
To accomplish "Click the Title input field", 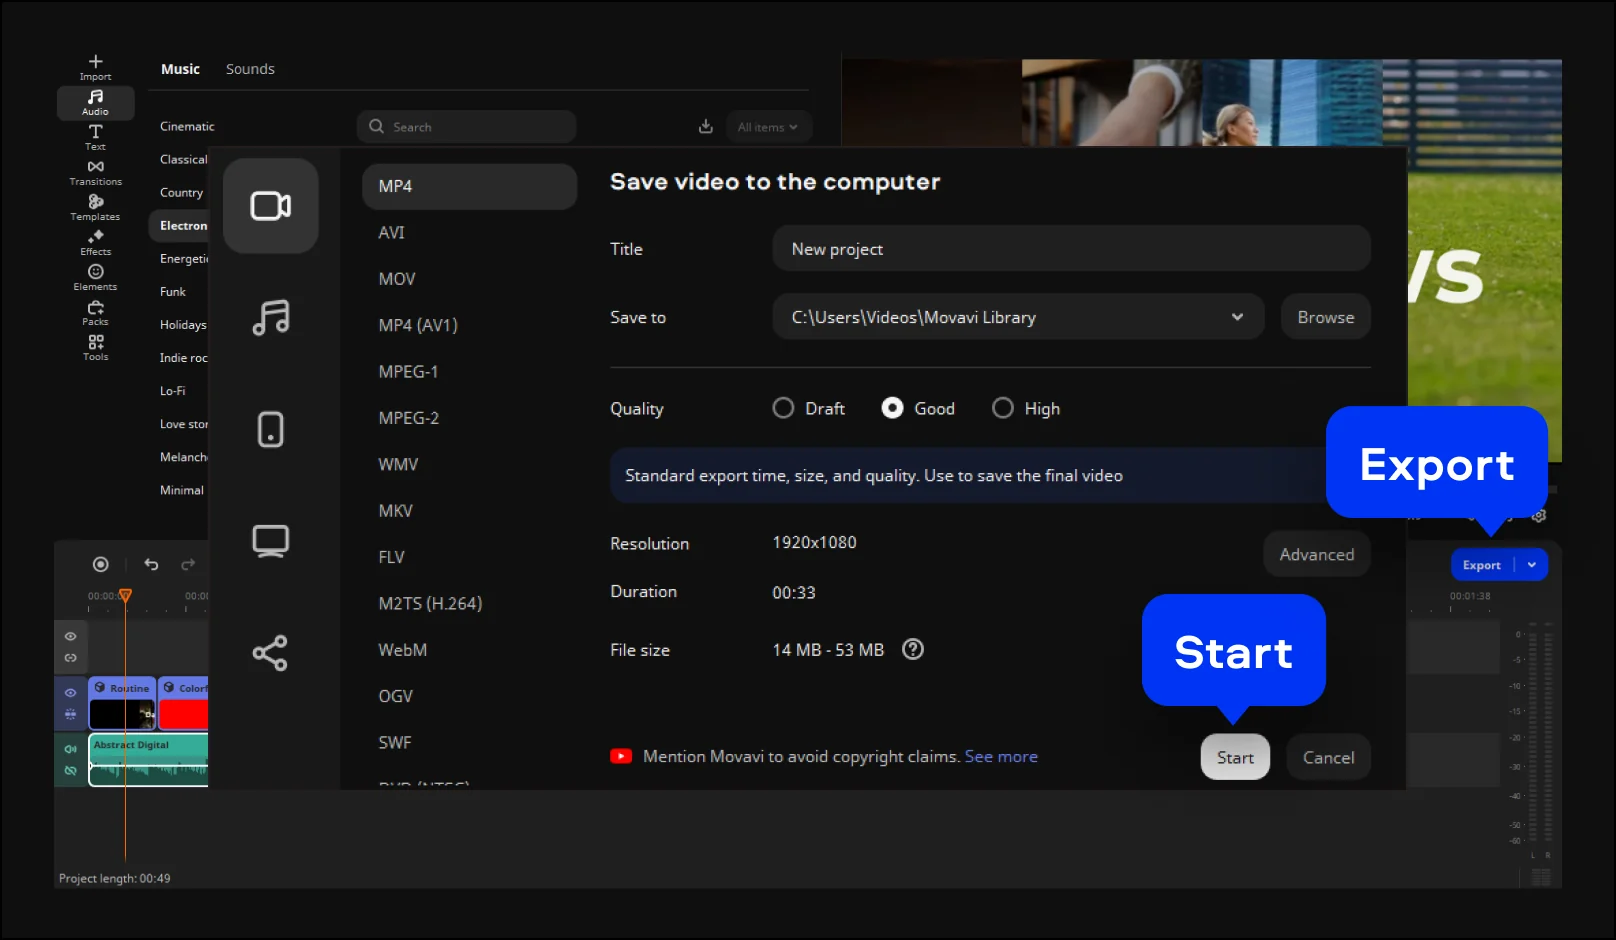I will point(1071,248).
